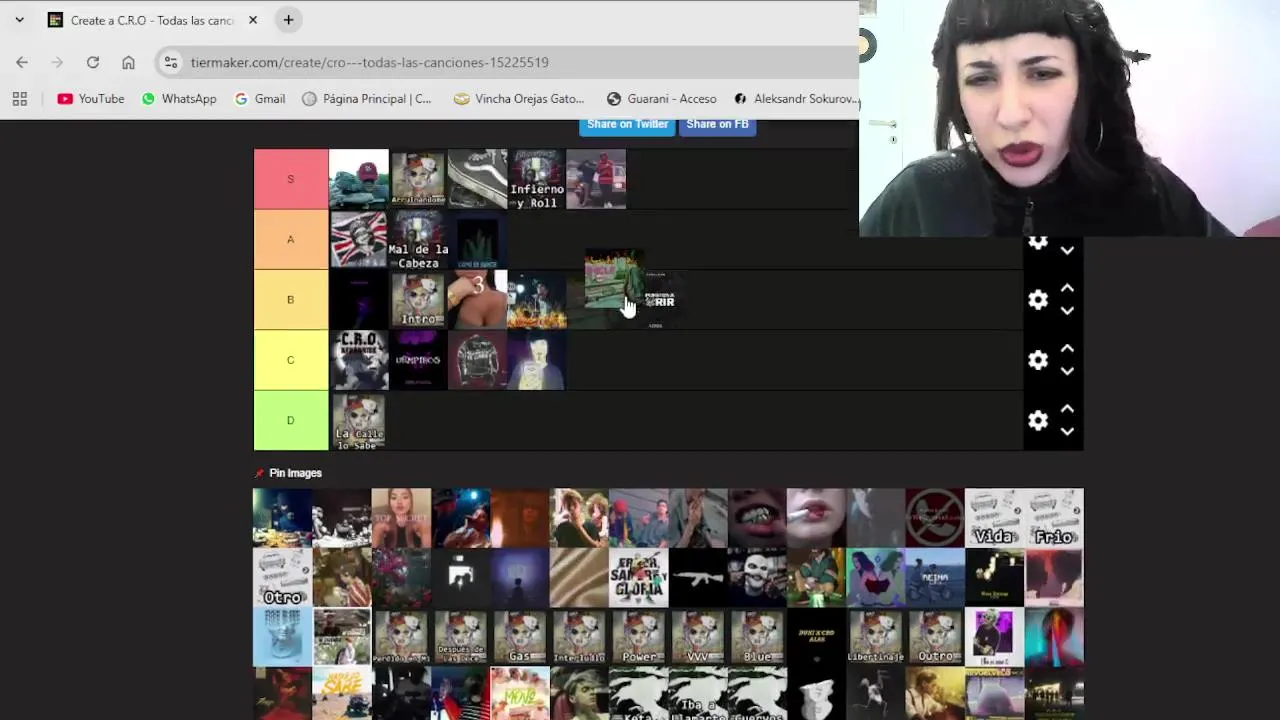
Task: Select Blue image in pool
Action: coord(757,637)
